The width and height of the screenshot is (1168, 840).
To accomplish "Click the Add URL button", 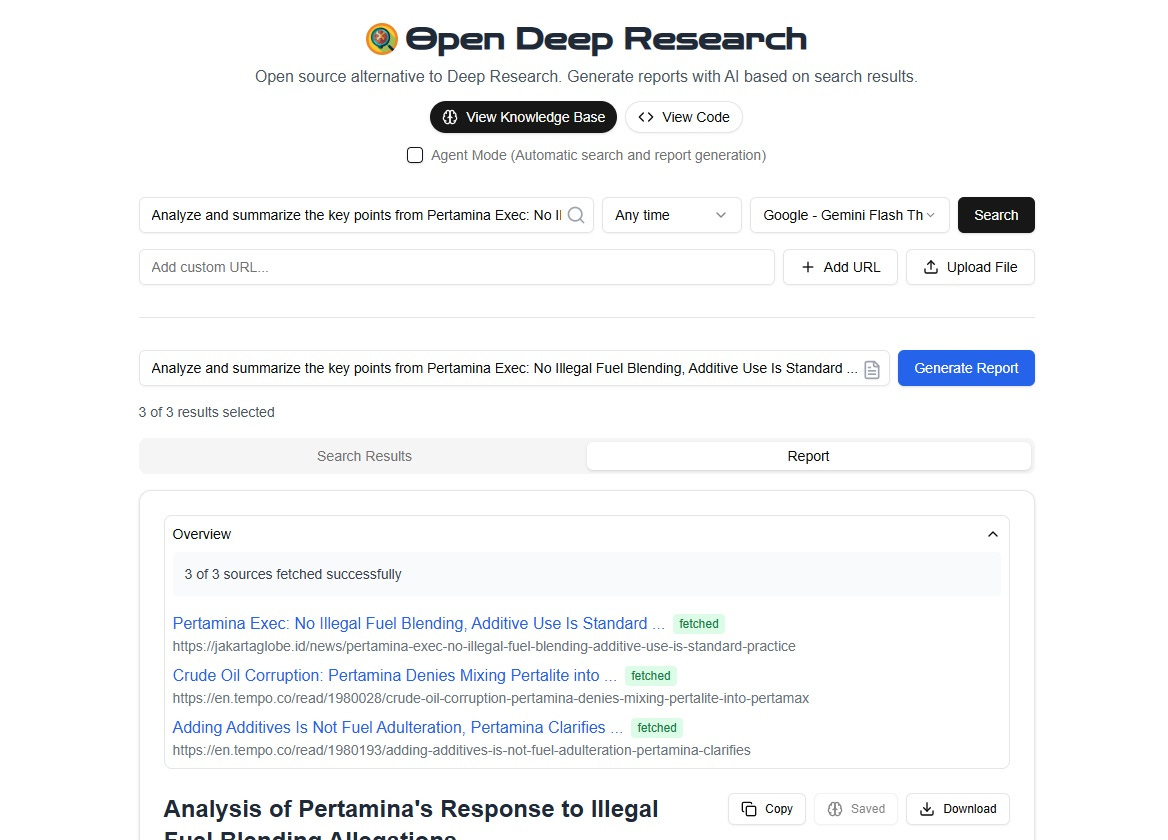I will [x=840, y=267].
